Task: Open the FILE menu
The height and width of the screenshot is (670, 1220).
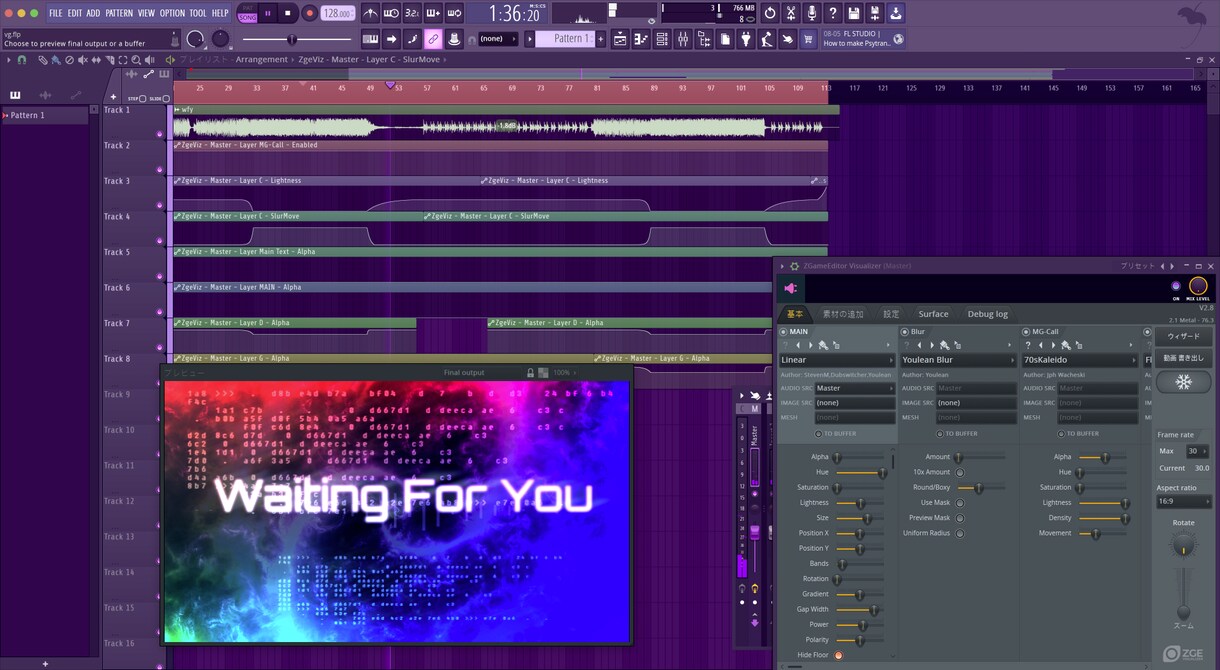Action: tap(56, 13)
